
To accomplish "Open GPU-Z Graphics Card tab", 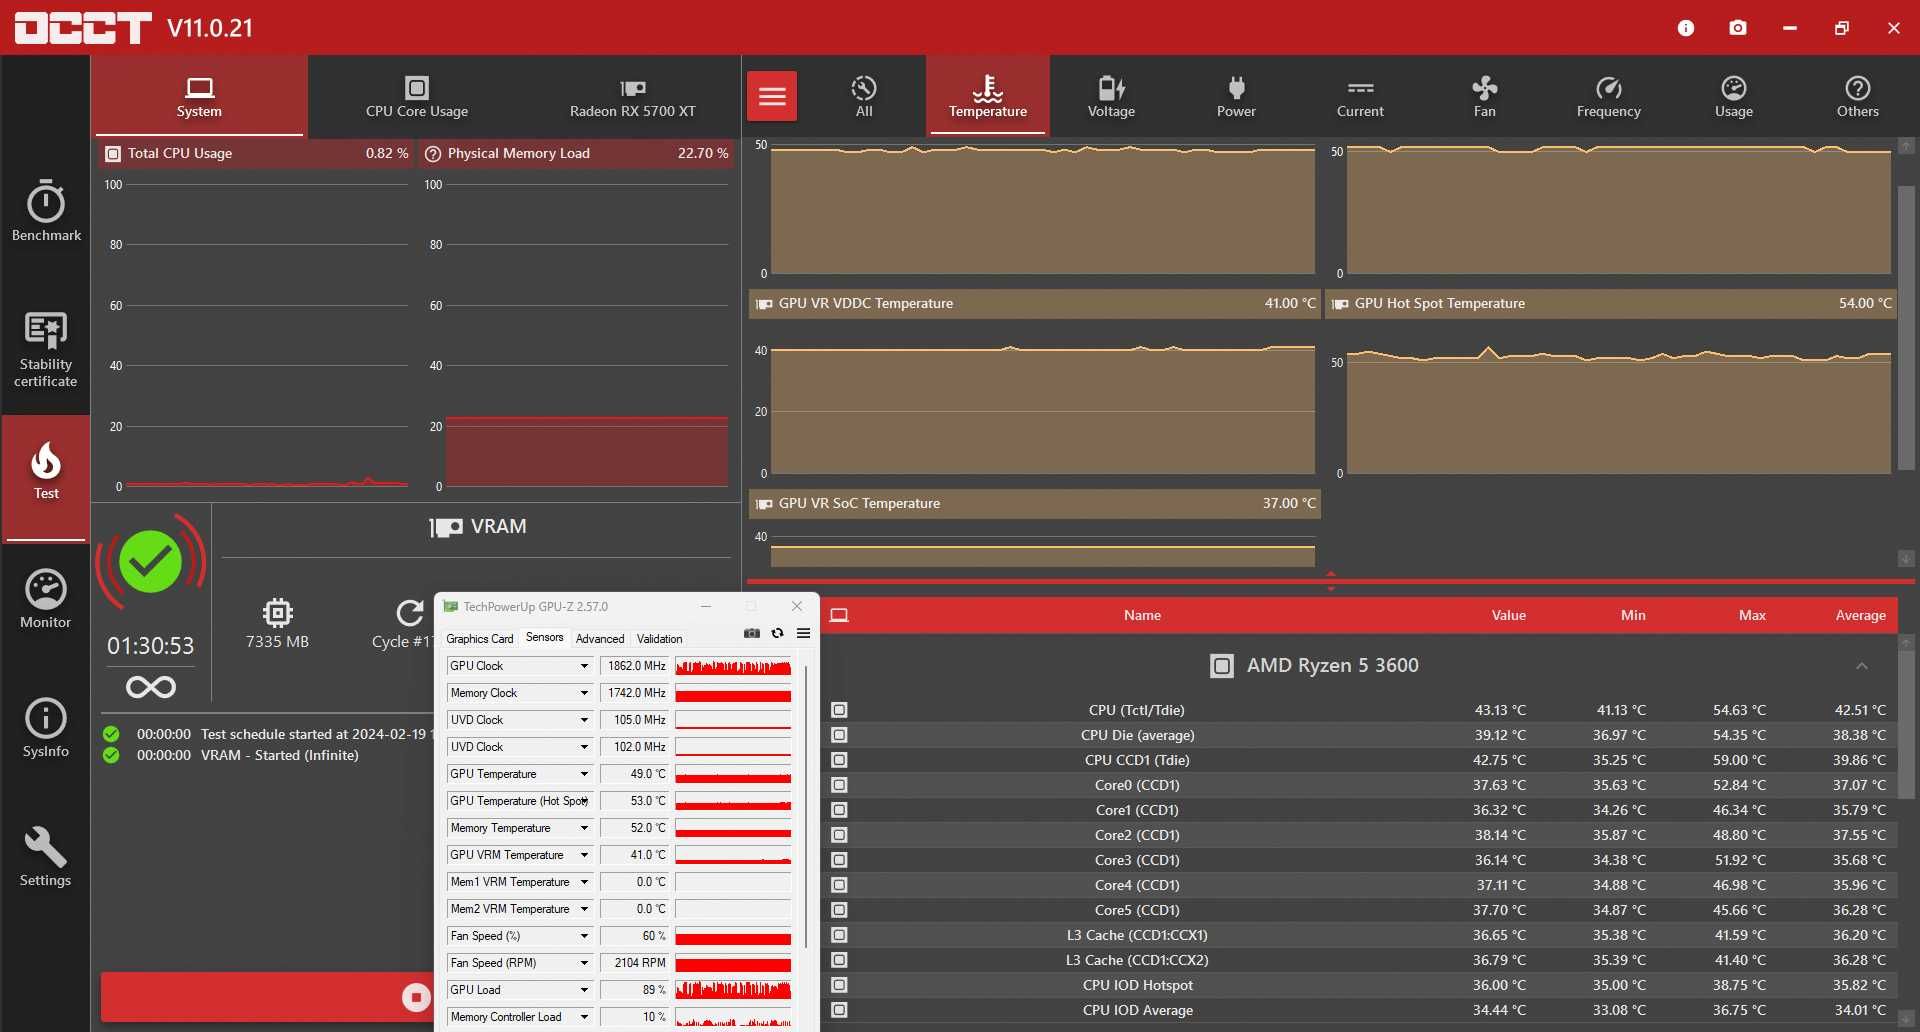I will [479, 638].
